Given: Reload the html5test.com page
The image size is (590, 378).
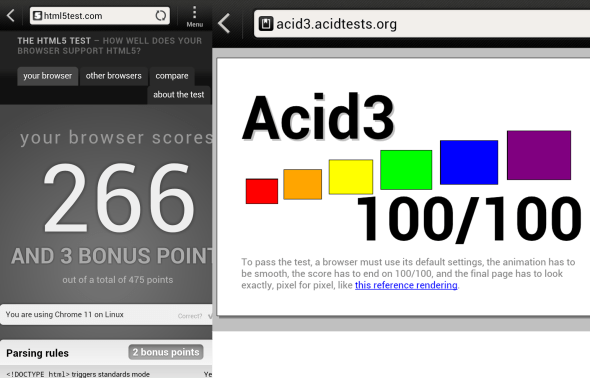Looking at the screenshot, I should pyautogui.click(x=161, y=16).
